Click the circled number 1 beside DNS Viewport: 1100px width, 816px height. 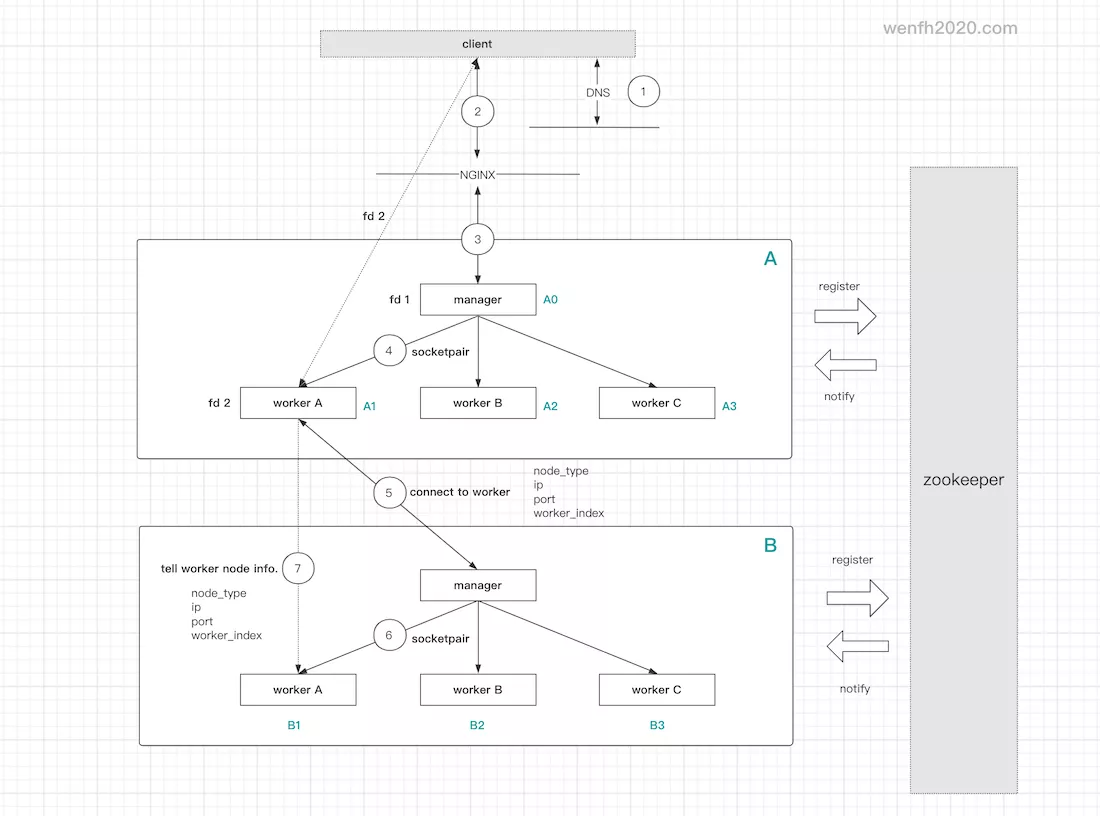[x=643, y=92]
